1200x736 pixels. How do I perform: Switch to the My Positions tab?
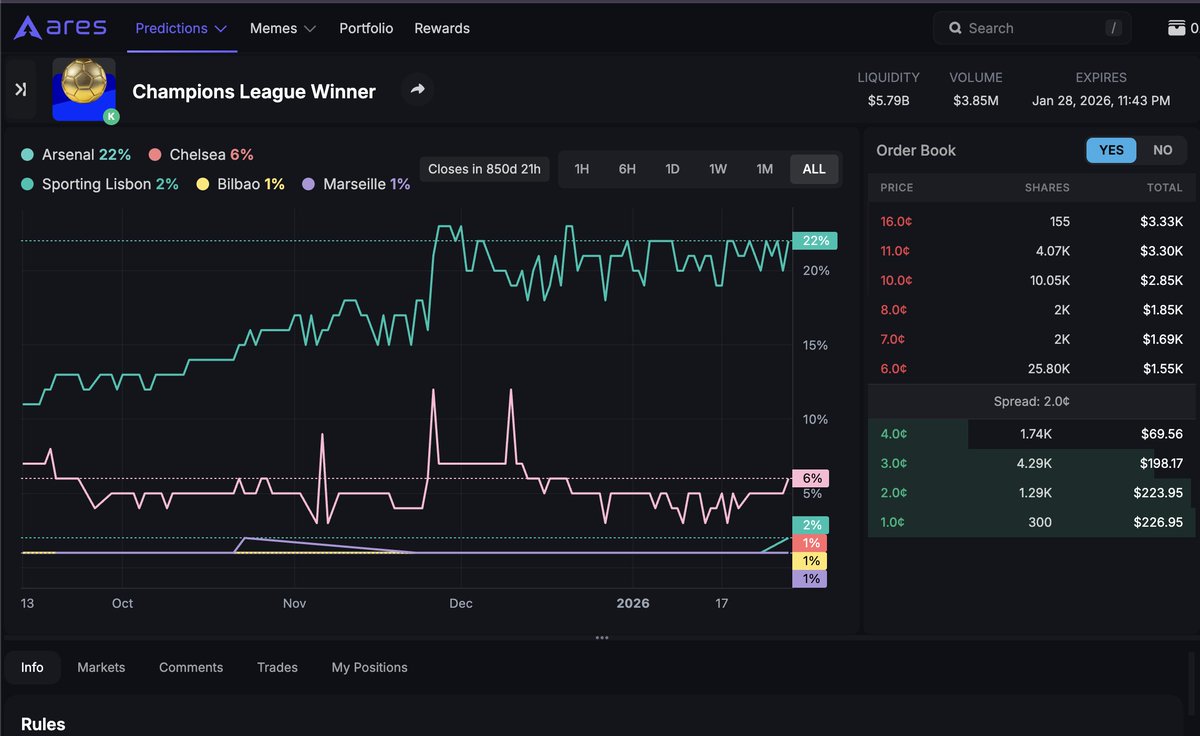[369, 667]
